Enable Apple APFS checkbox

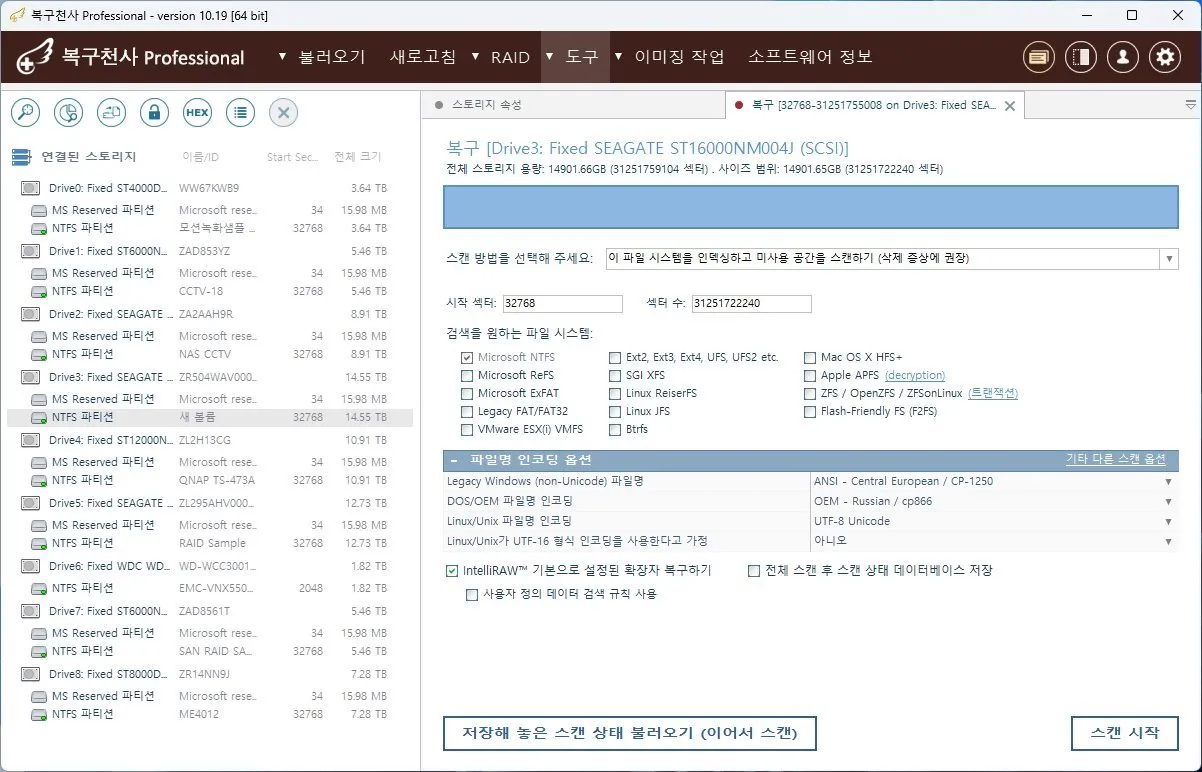810,375
